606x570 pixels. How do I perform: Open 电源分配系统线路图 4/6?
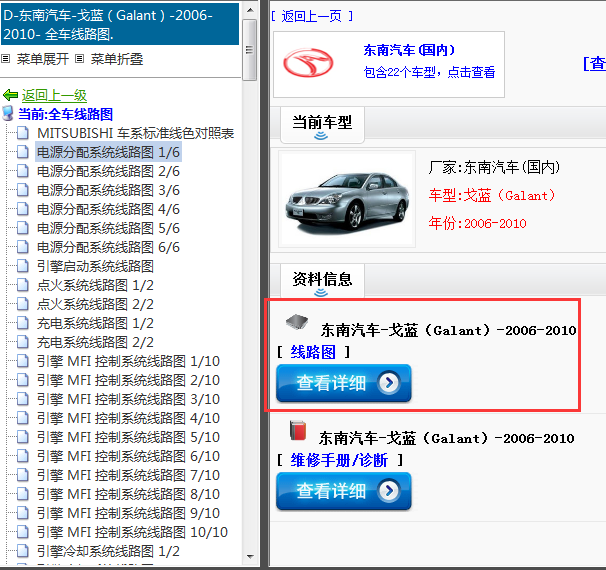point(108,209)
